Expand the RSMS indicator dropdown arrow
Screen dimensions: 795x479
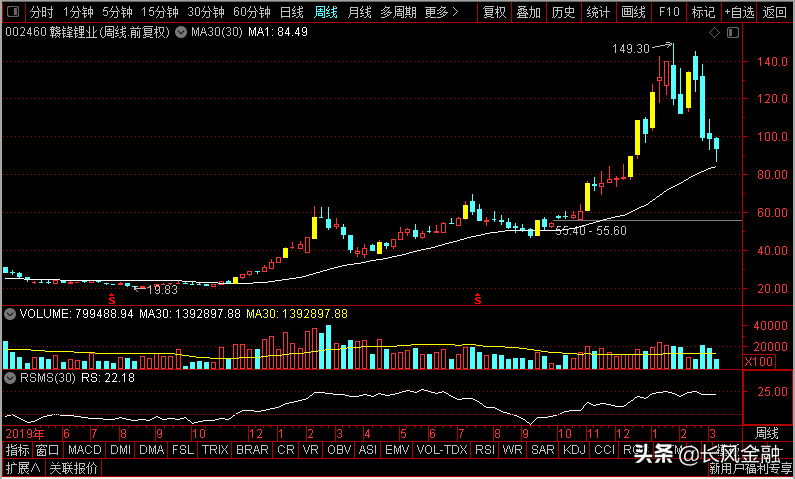coord(9,378)
